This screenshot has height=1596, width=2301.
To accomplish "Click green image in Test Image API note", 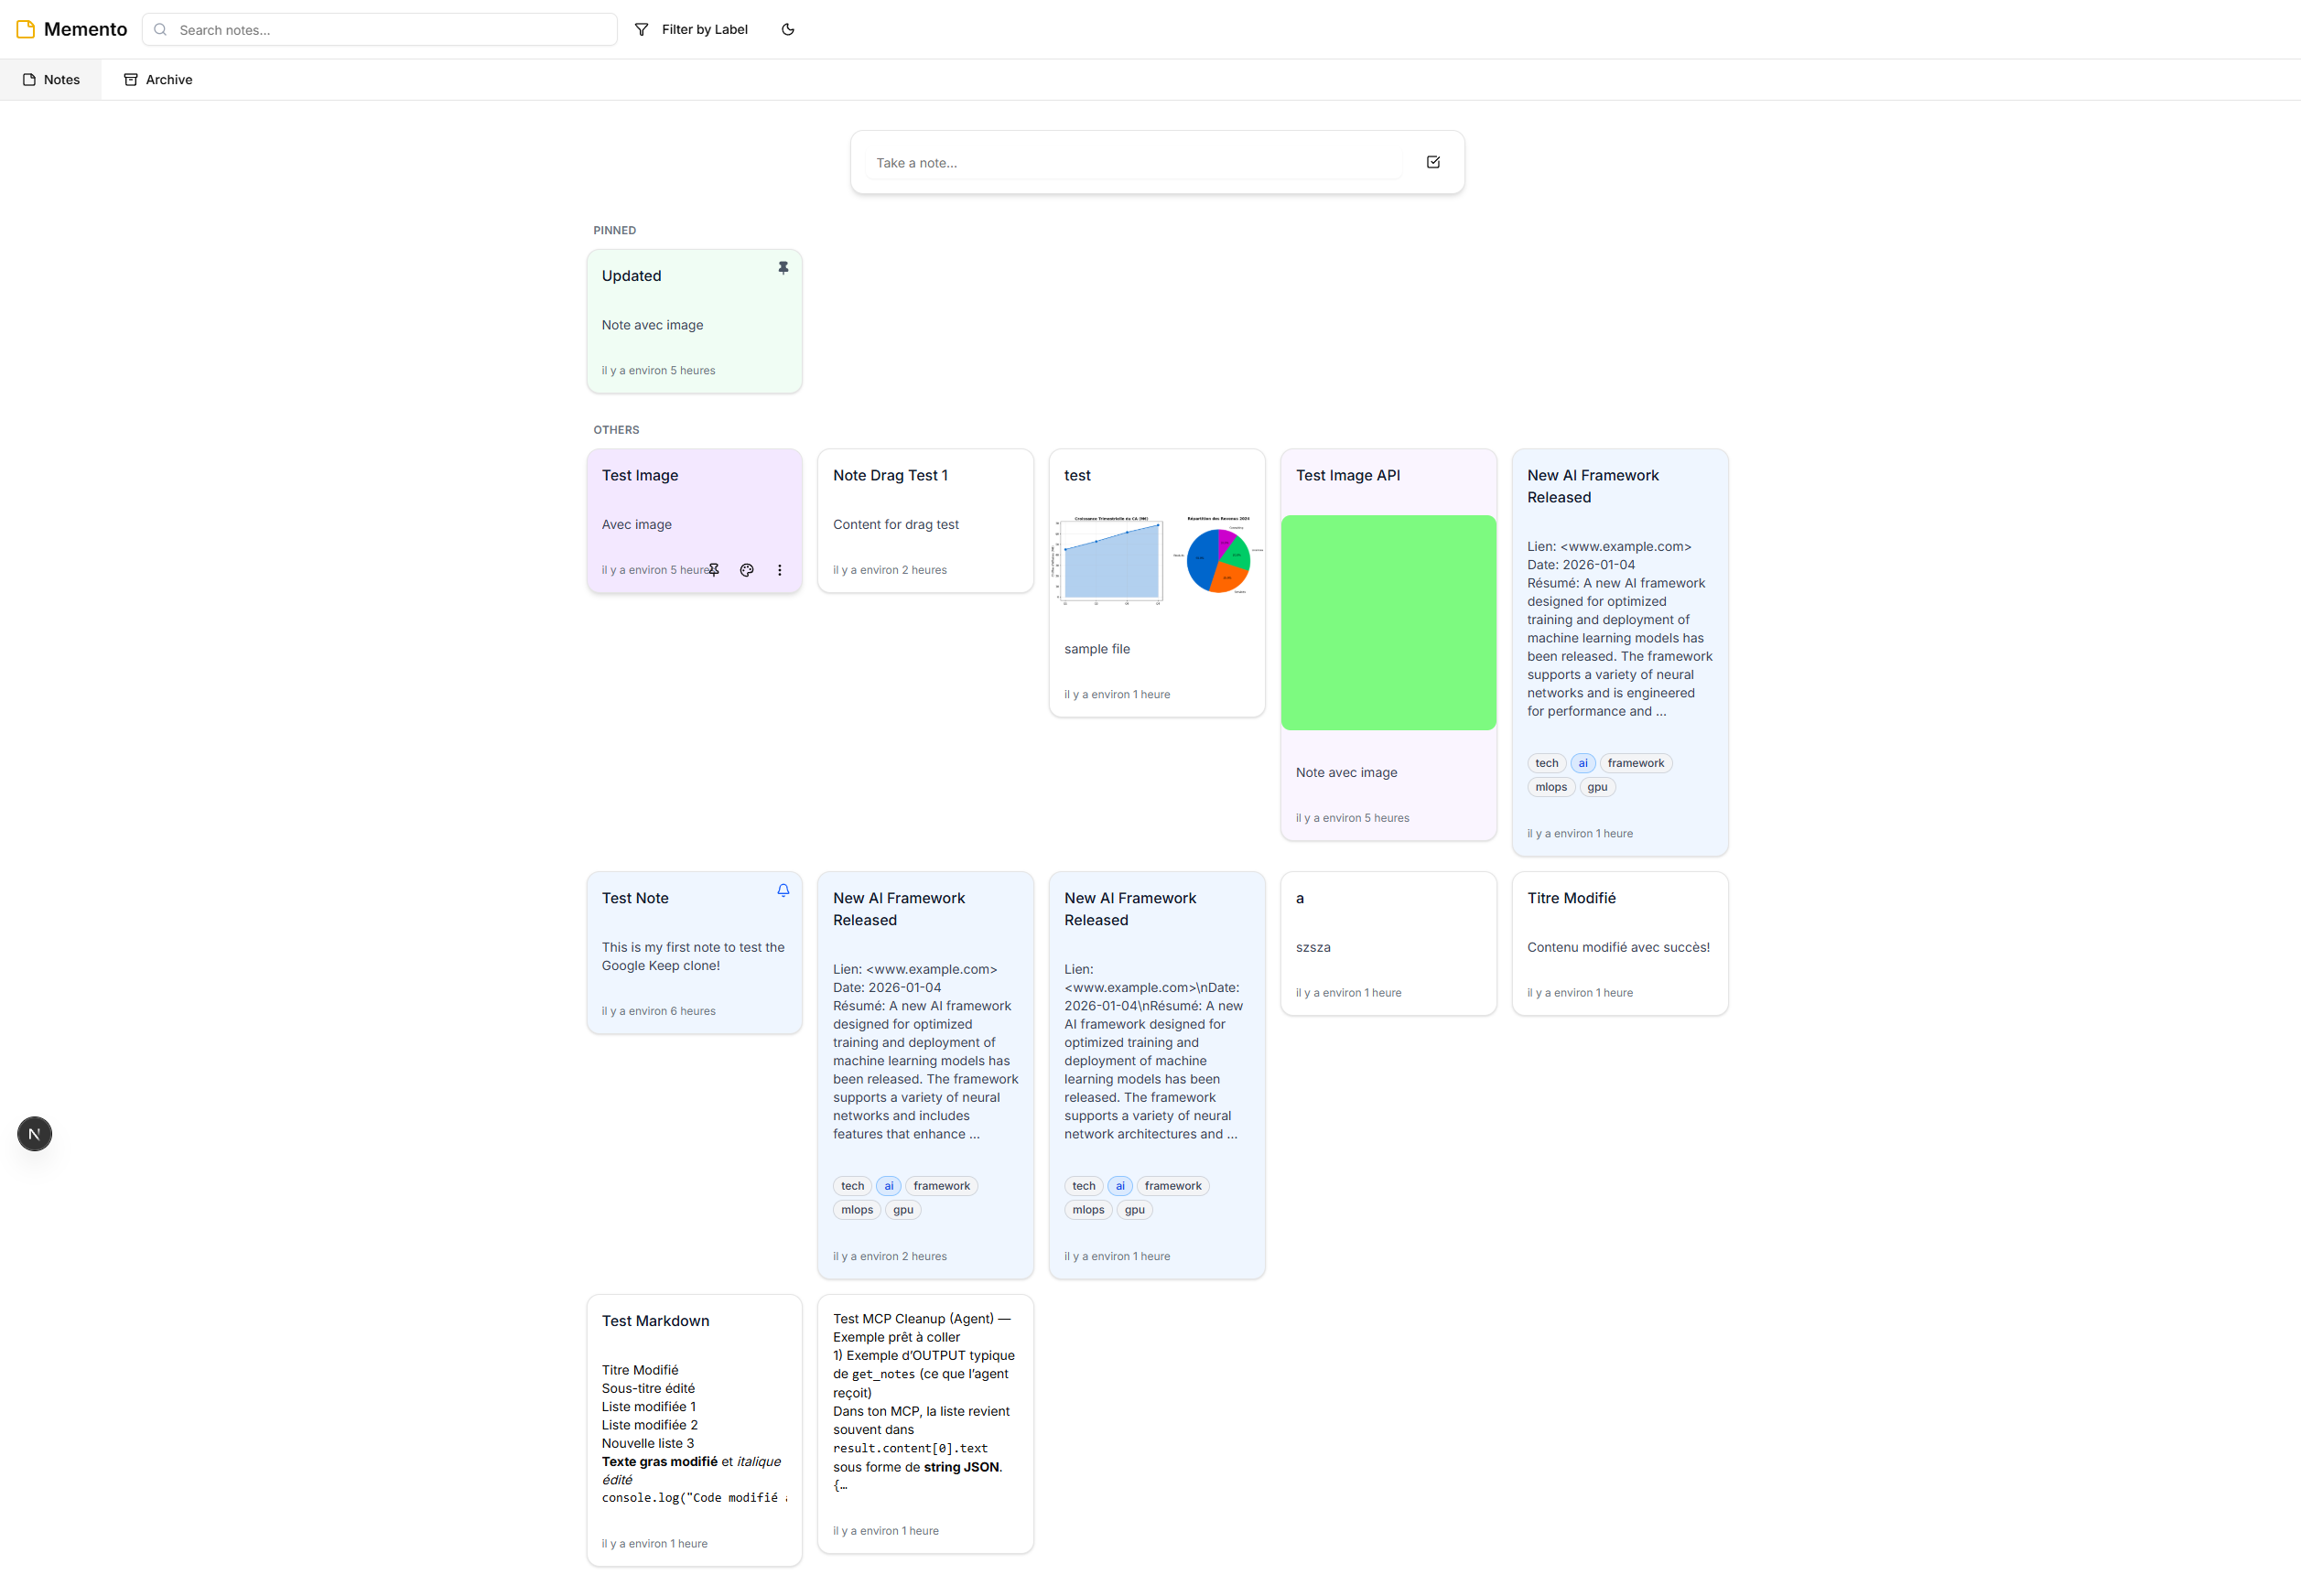I will point(1388,622).
